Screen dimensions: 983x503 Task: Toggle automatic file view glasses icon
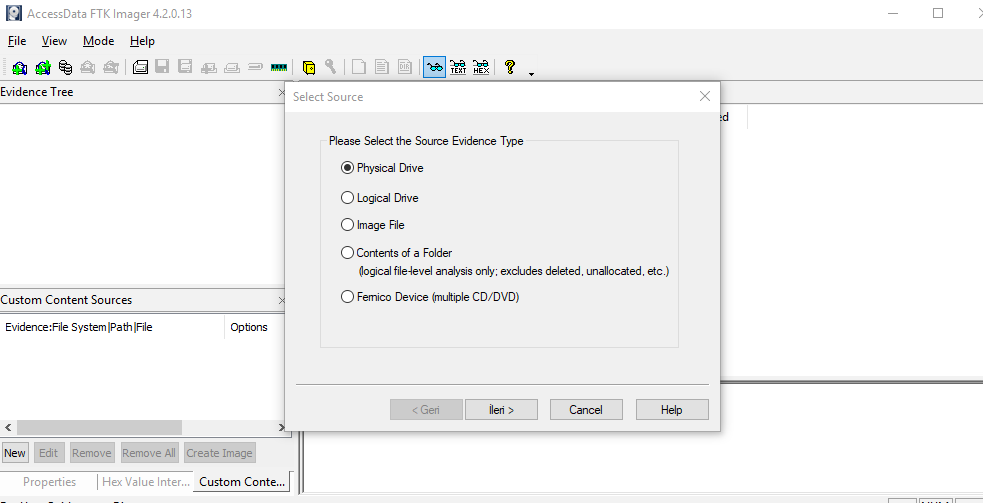(x=434, y=67)
